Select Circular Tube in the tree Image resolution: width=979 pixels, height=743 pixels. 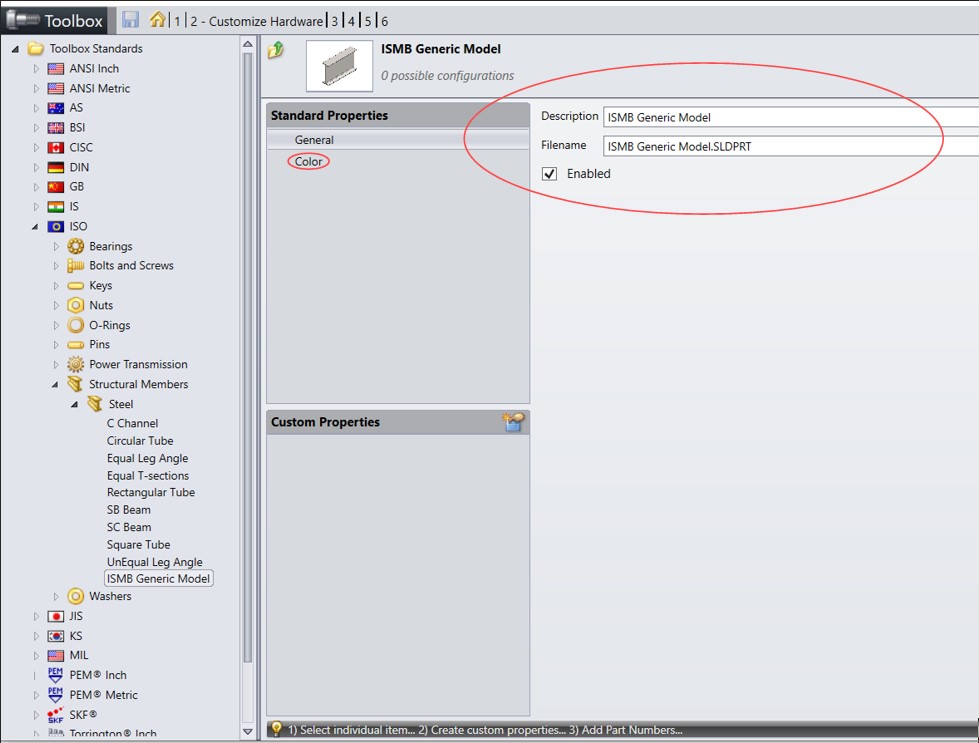pyautogui.click(x=140, y=441)
